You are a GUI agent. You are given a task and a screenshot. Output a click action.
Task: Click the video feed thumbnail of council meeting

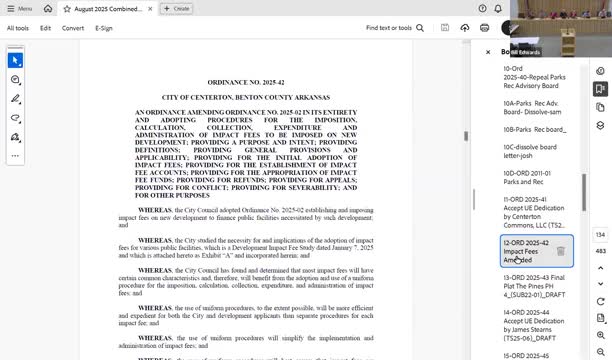[x=560, y=29]
